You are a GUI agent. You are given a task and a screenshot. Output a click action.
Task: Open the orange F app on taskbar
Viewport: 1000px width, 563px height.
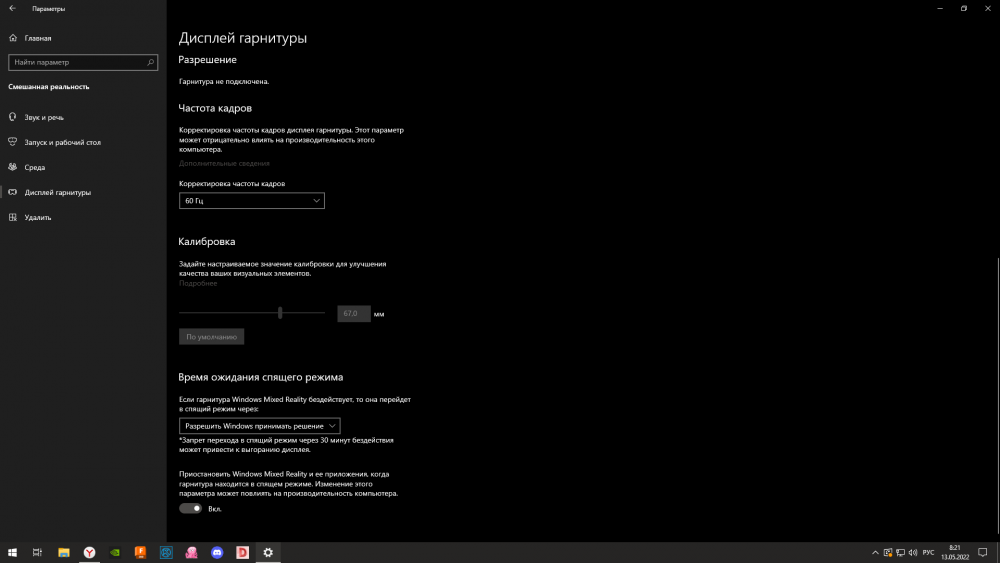pyautogui.click(x=140, y=553)
